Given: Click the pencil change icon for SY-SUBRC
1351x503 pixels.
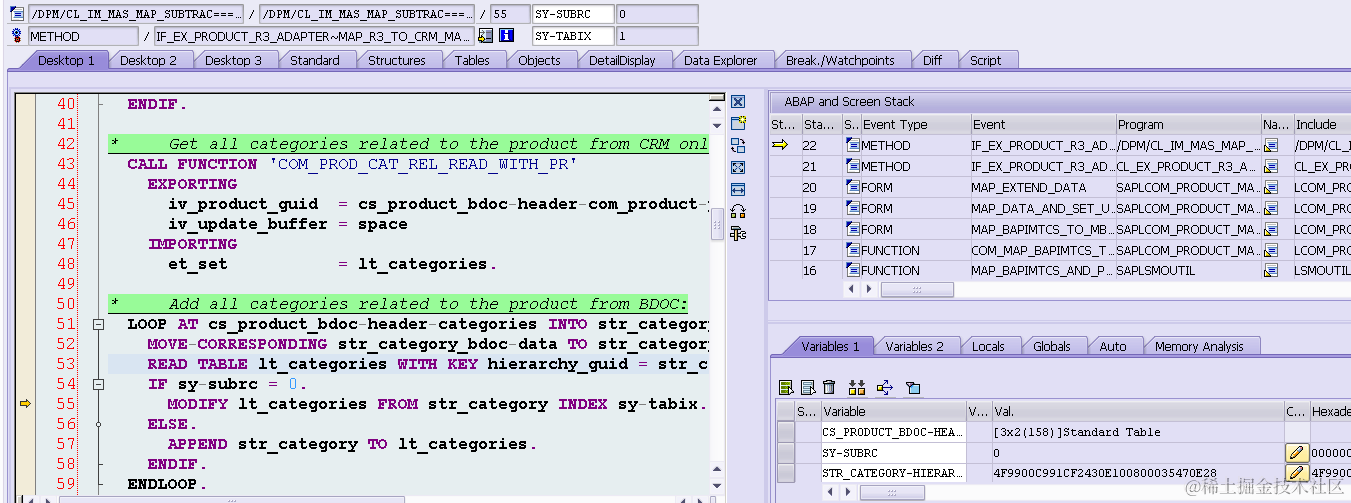Looking at the screenshot, I should 1296,453.
